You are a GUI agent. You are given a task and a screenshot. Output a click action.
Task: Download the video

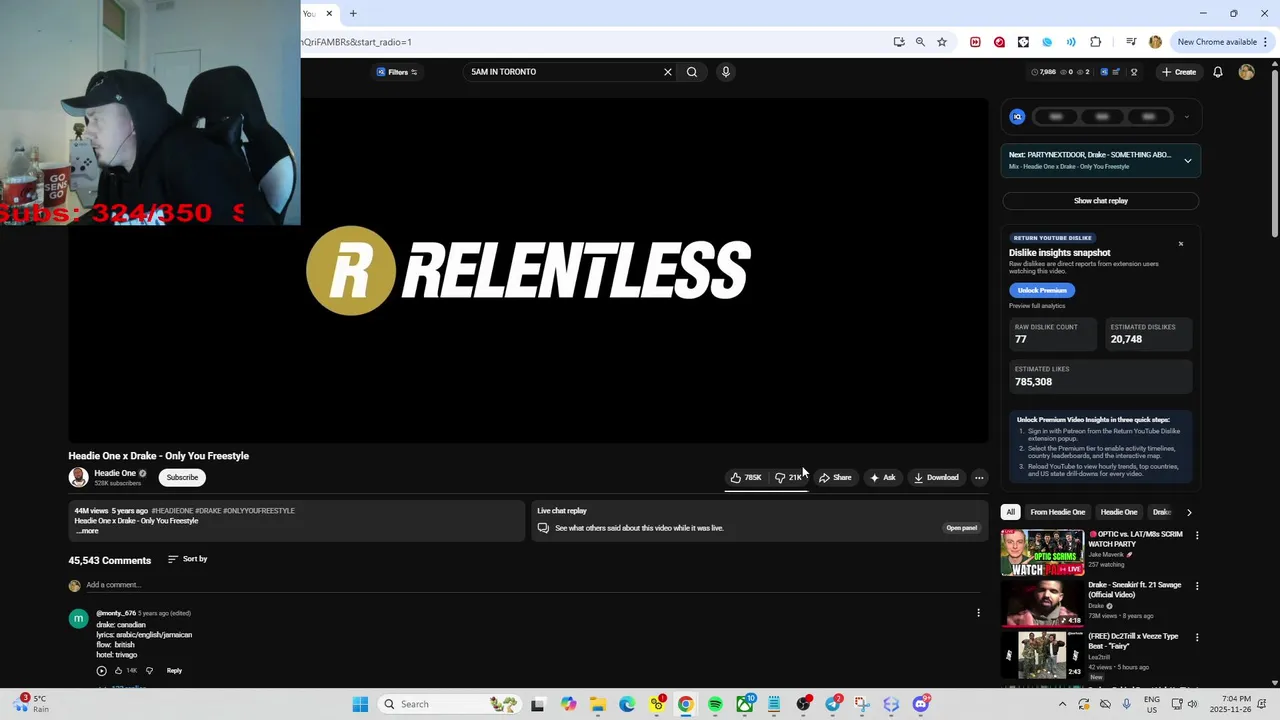point(936,478)
